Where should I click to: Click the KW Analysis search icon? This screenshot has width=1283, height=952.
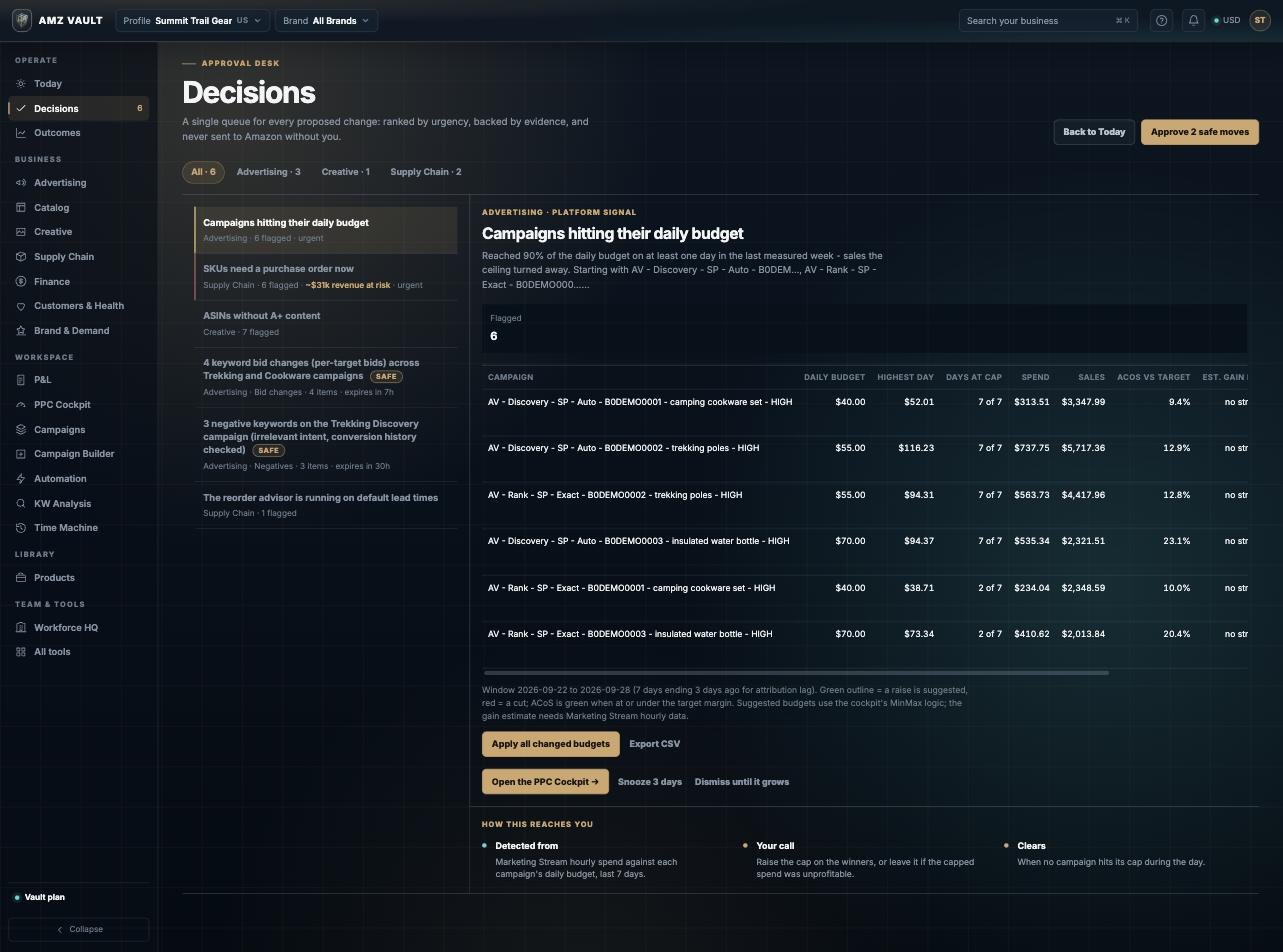pyautogui.click(x=21, y=504)
